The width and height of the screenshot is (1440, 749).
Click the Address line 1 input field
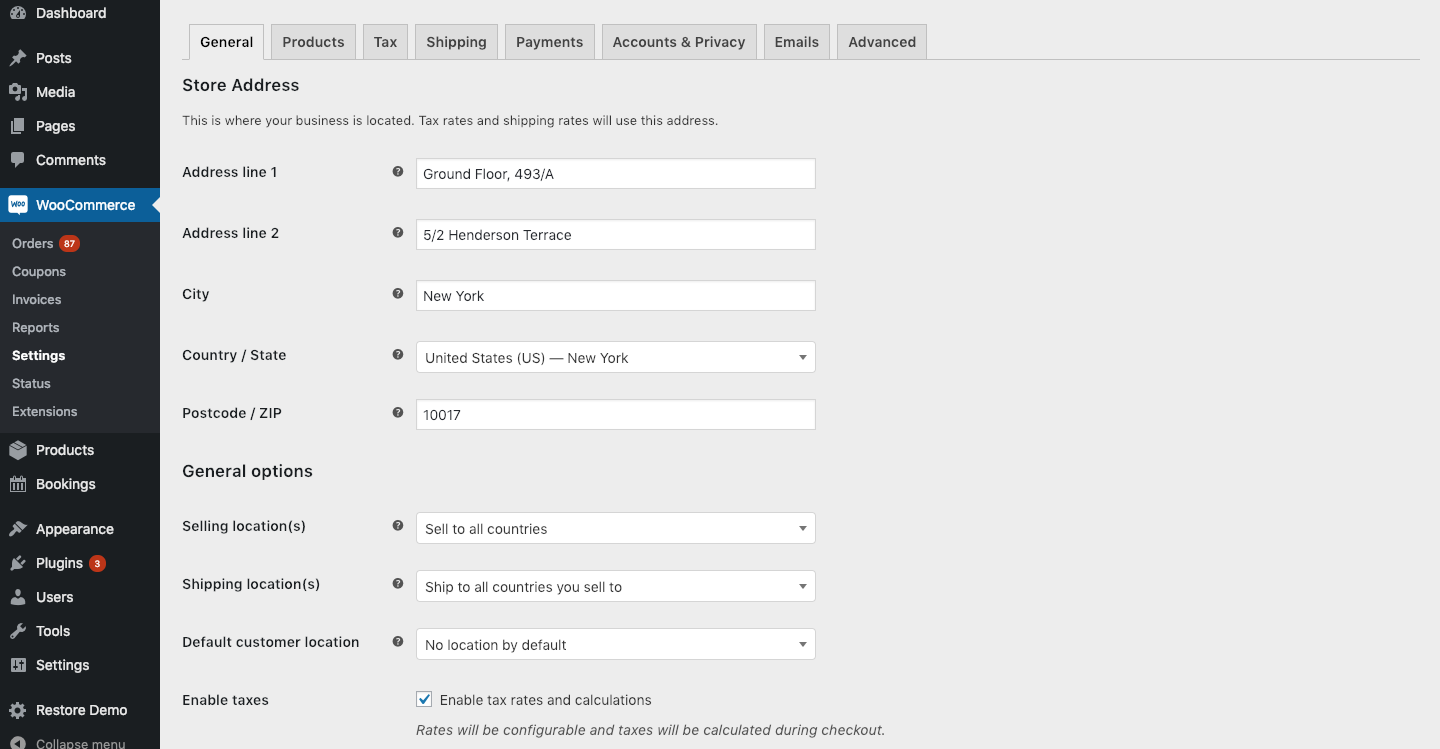tap(615, 173)
